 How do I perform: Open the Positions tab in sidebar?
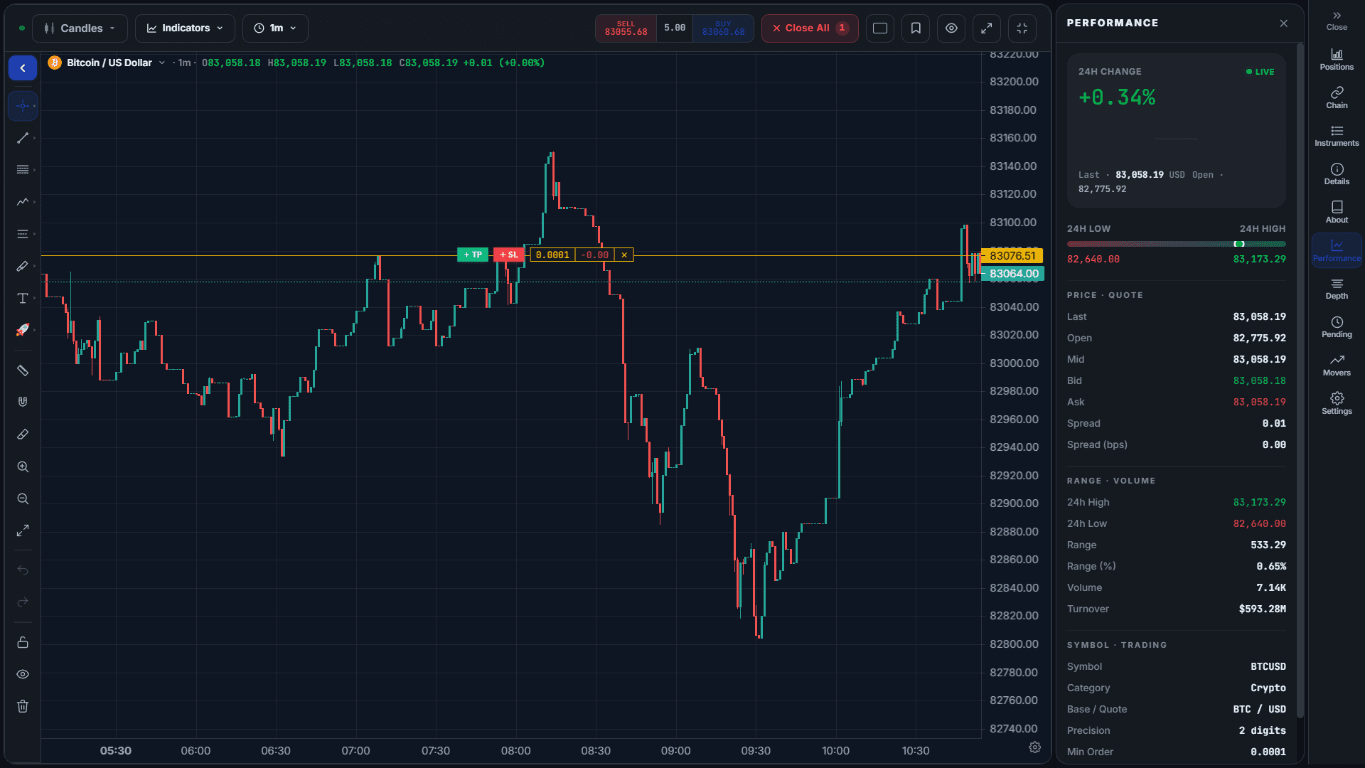[1337, 59]
